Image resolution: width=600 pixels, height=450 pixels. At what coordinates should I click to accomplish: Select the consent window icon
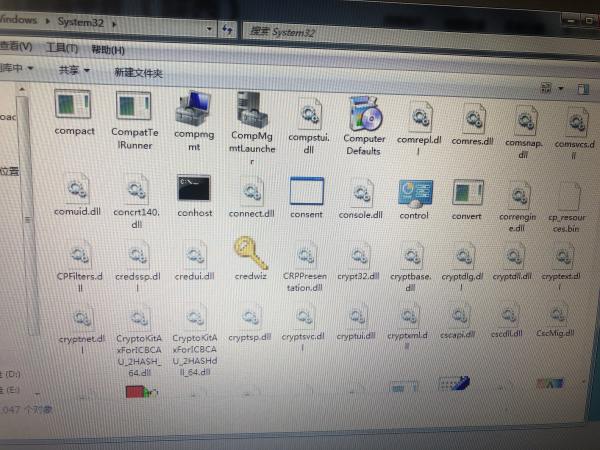[306, 190]
